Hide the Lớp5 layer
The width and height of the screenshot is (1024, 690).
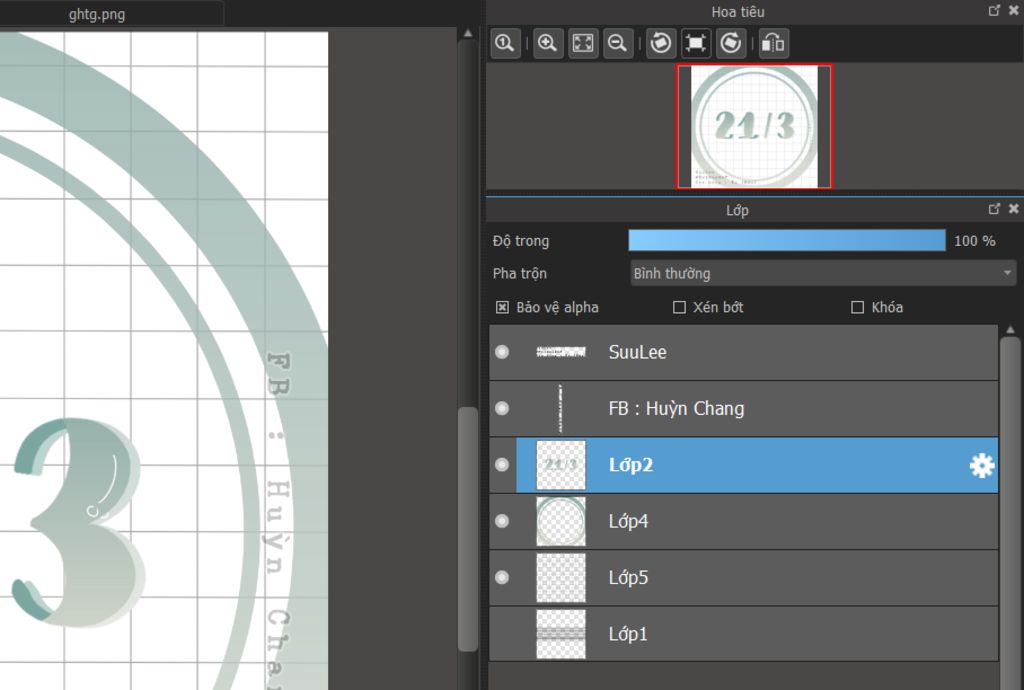coord(502,577)
